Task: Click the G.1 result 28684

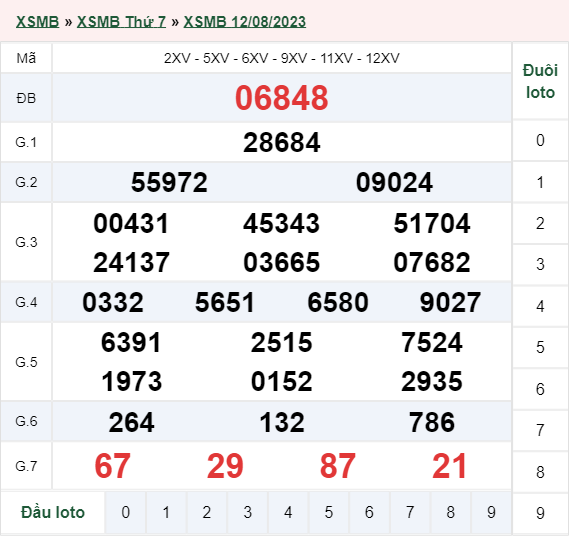Action: pos(282,143)
